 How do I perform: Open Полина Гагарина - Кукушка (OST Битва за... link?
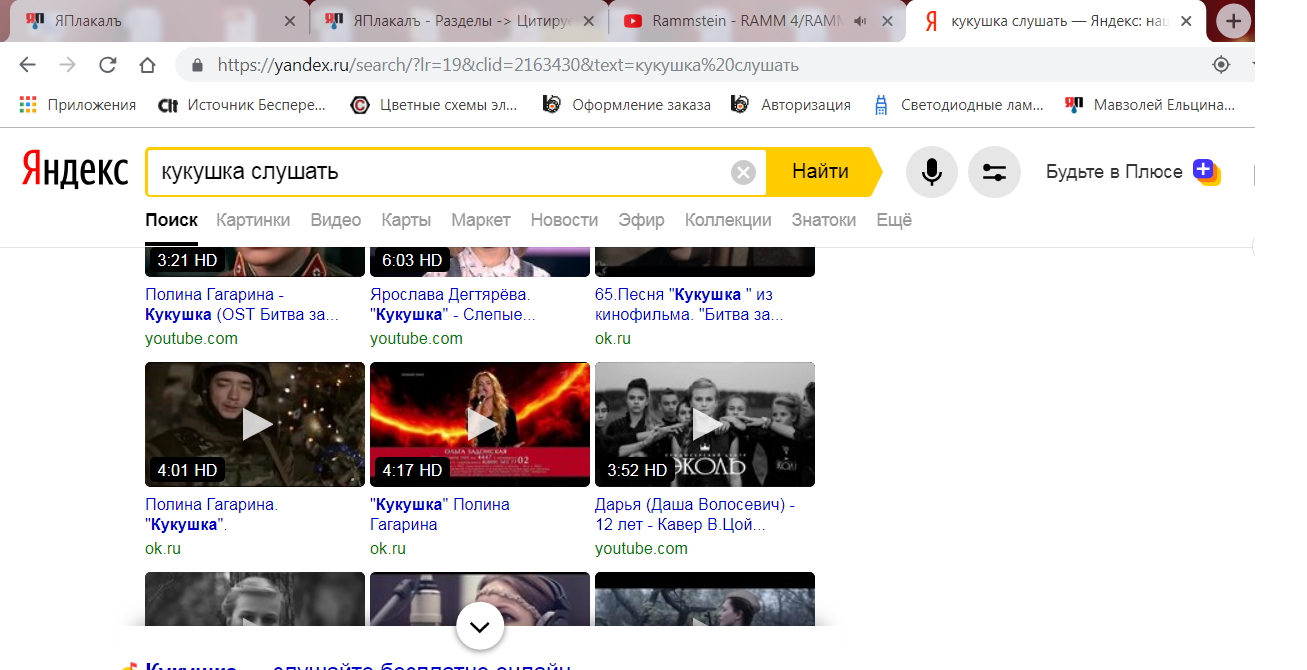243,305
